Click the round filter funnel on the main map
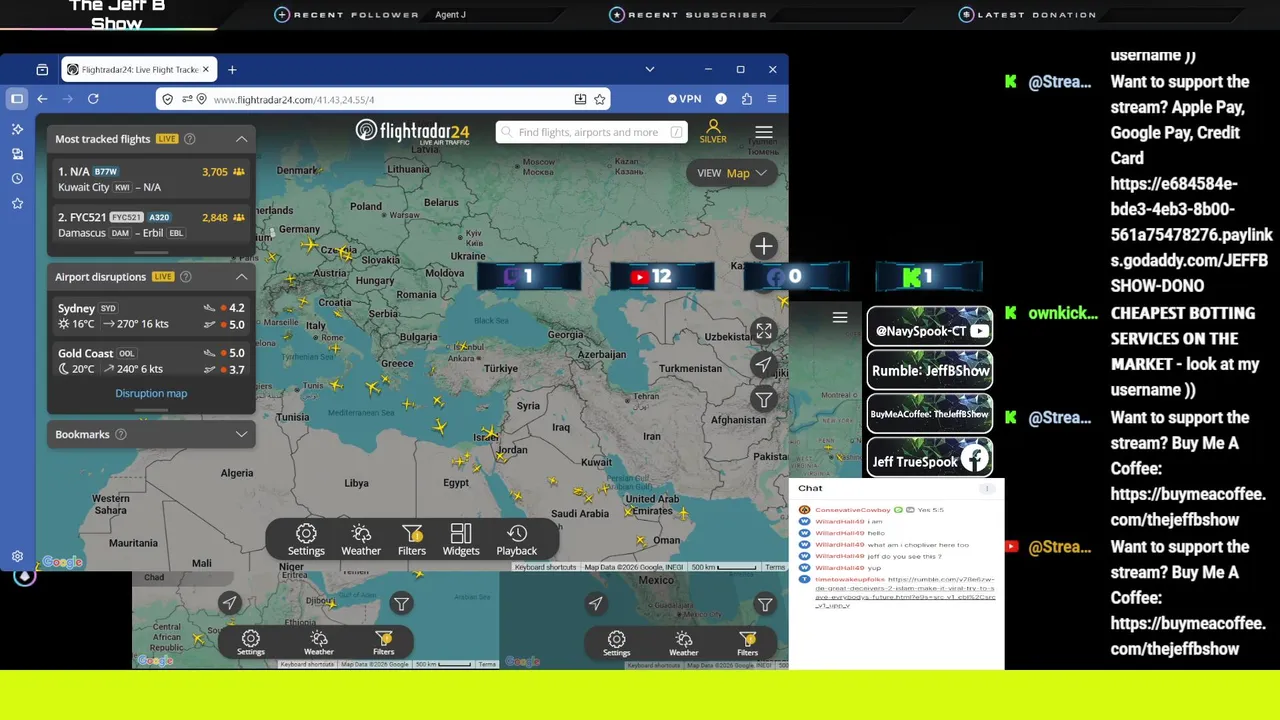 tap(764, 399)
